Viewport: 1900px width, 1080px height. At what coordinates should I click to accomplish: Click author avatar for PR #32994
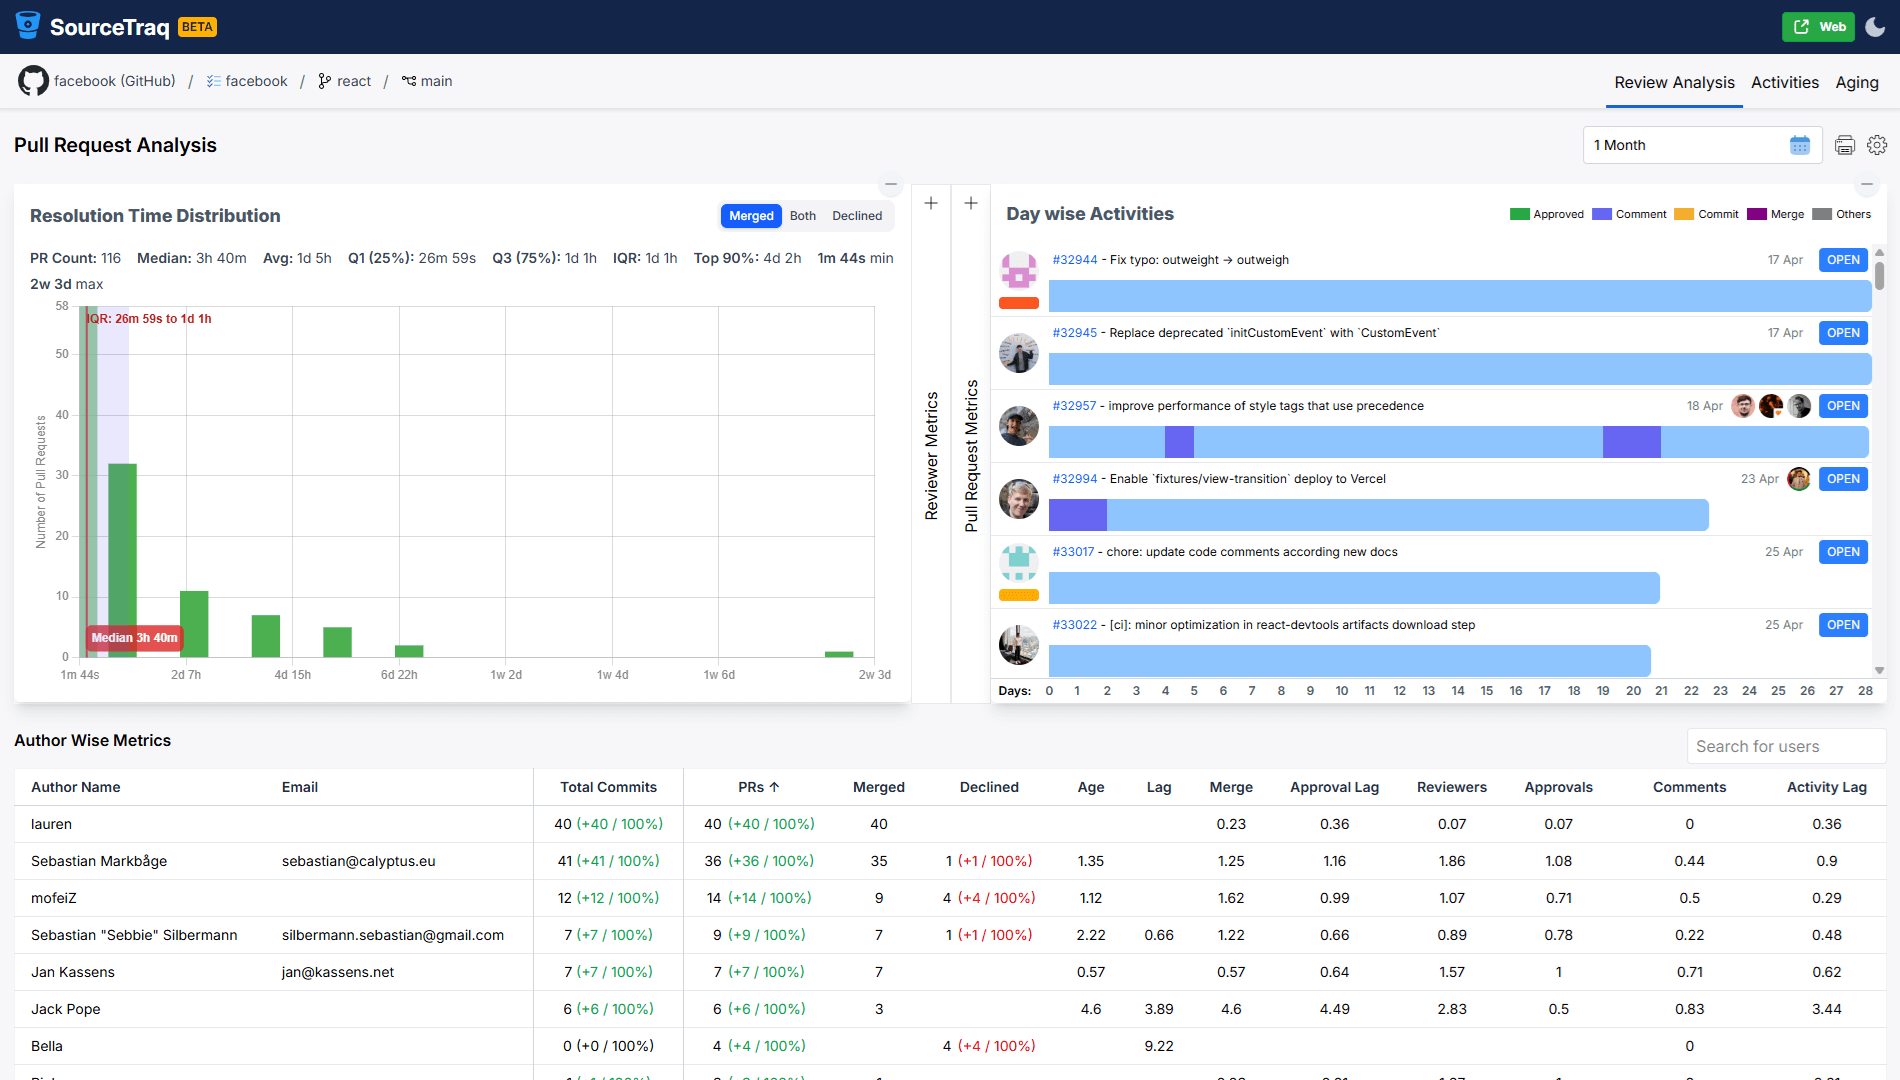point(1018,499)
